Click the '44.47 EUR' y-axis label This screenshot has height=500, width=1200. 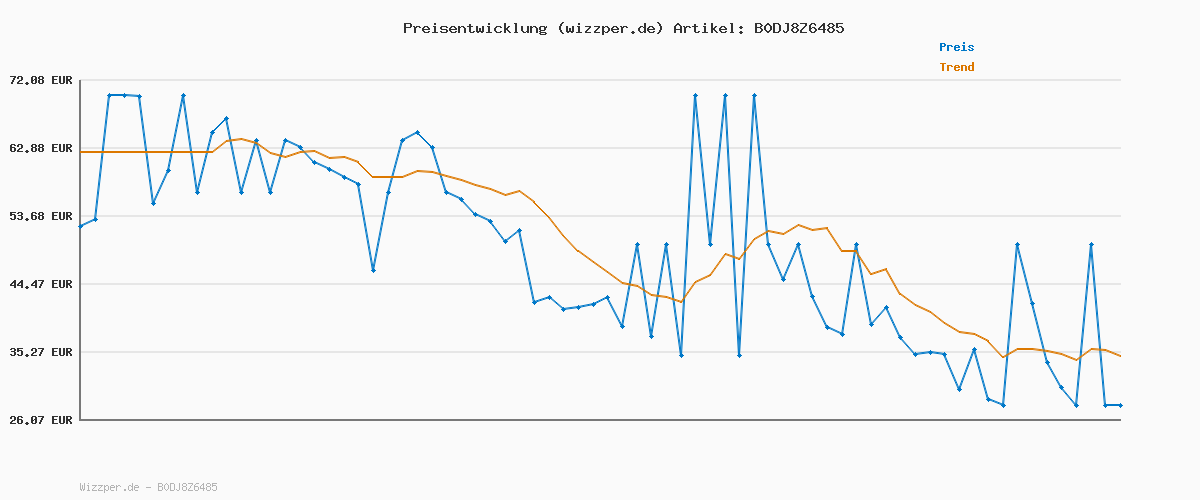(41, 284)
